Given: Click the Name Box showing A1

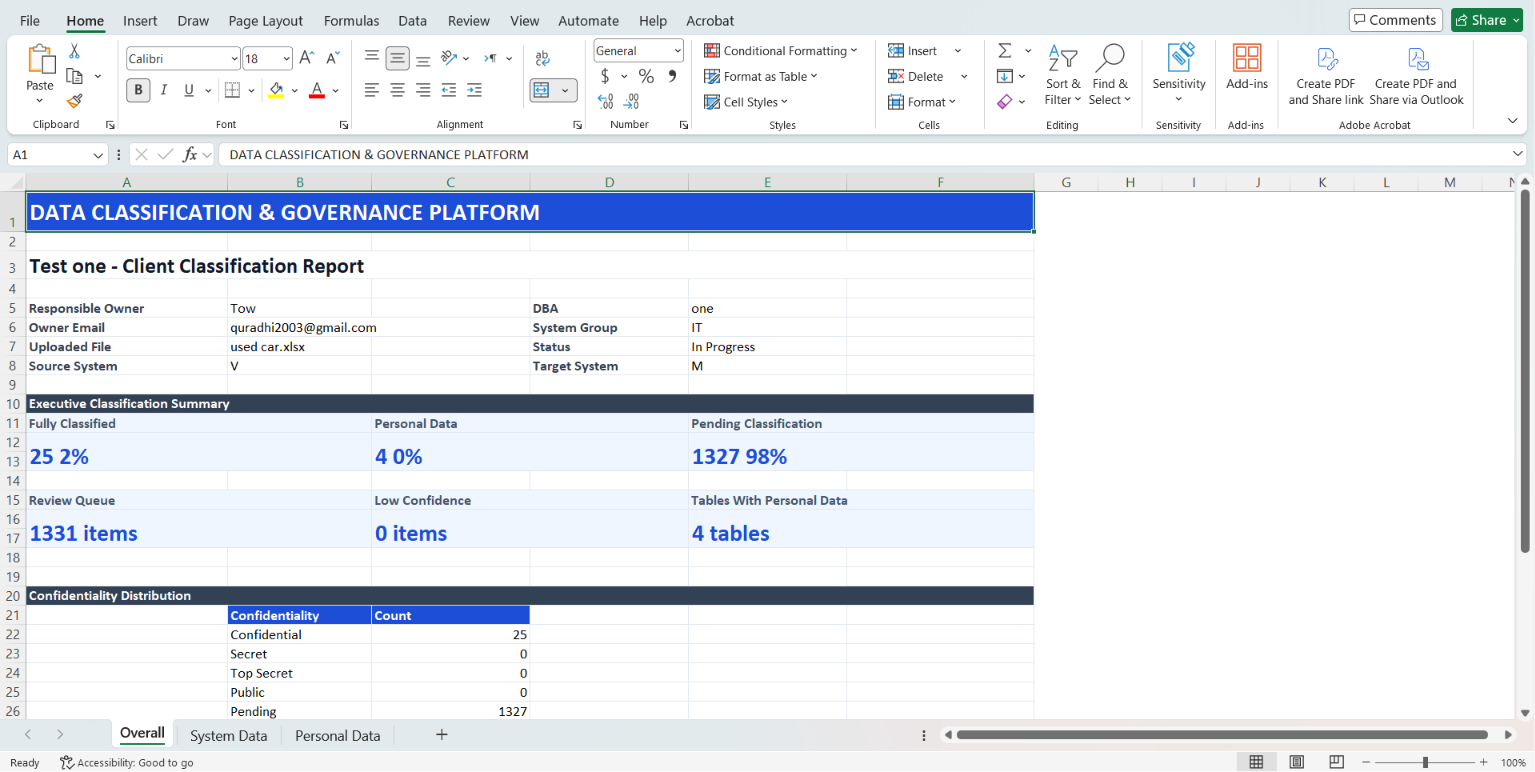Looking at the screenshot, I should point(57,155).
